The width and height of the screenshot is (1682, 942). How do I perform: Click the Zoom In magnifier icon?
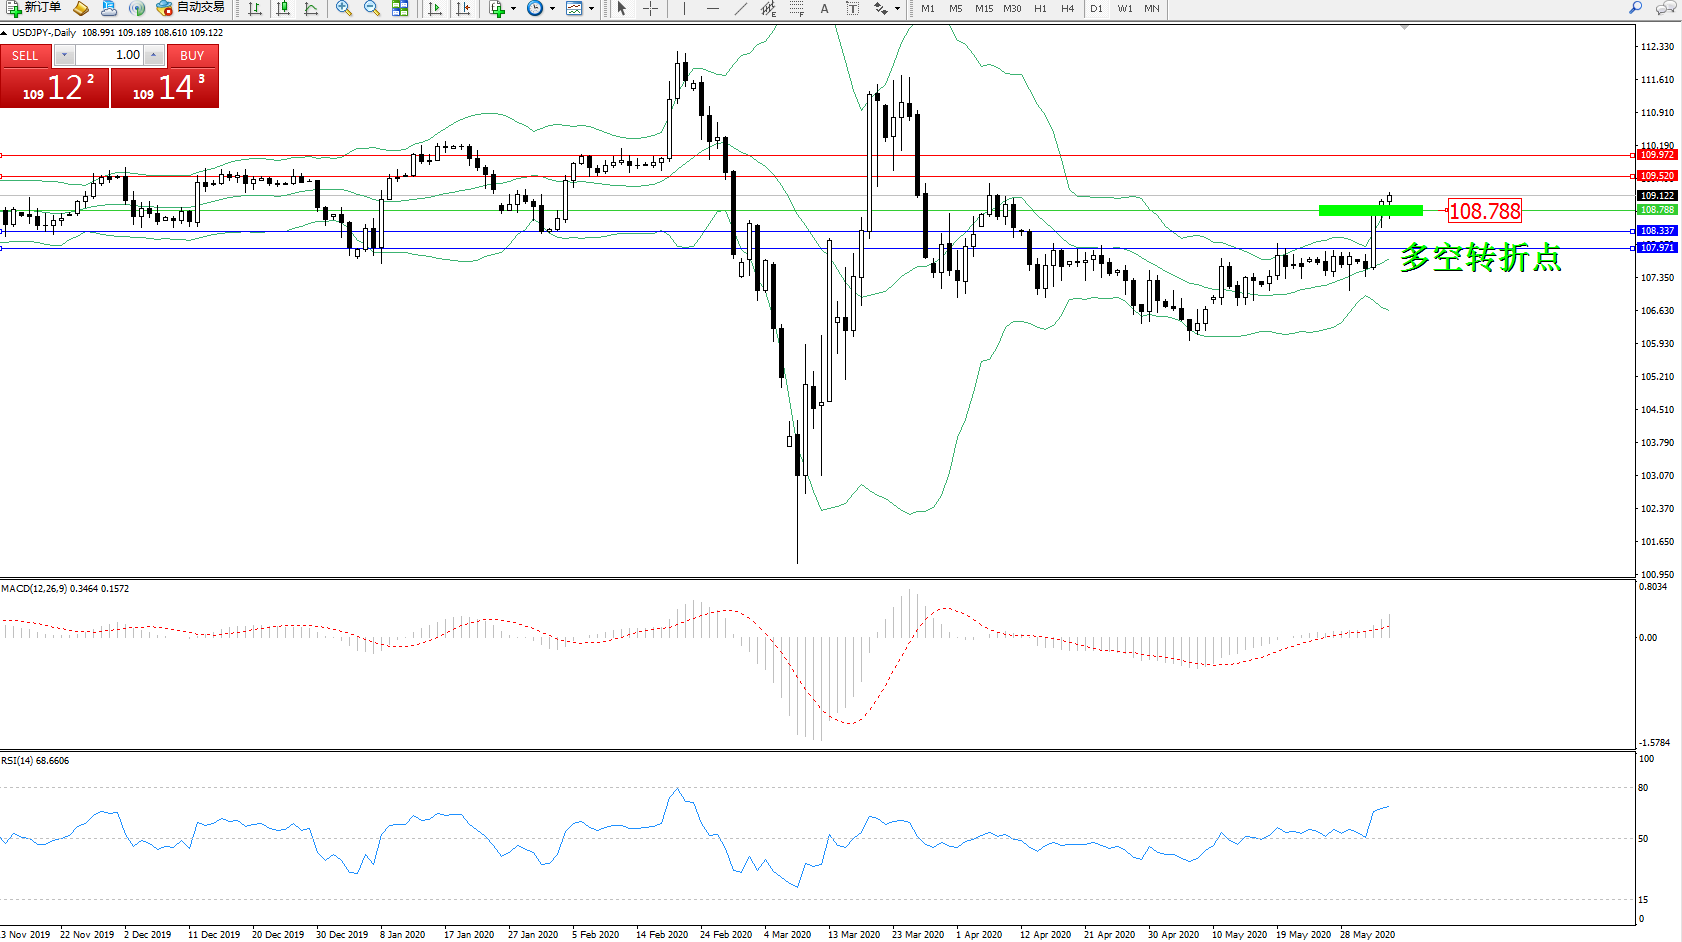tap(344, 9)
